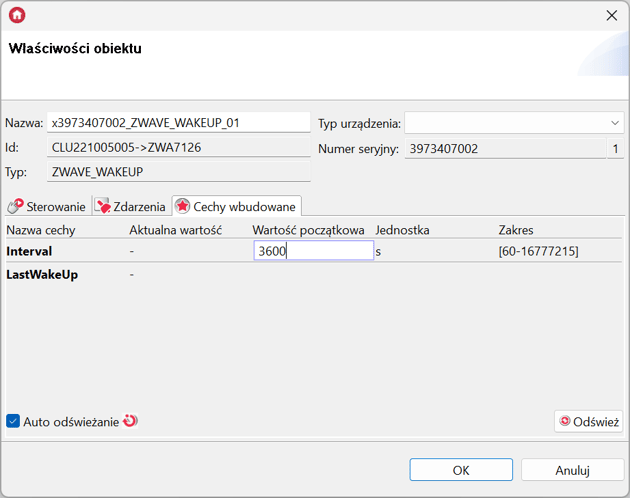Image resolution: width=630 pixels, height=498 pixels.
Task: Click the red spinner icon beside Auto odświeżanie
Action: [x=129, y=421]
